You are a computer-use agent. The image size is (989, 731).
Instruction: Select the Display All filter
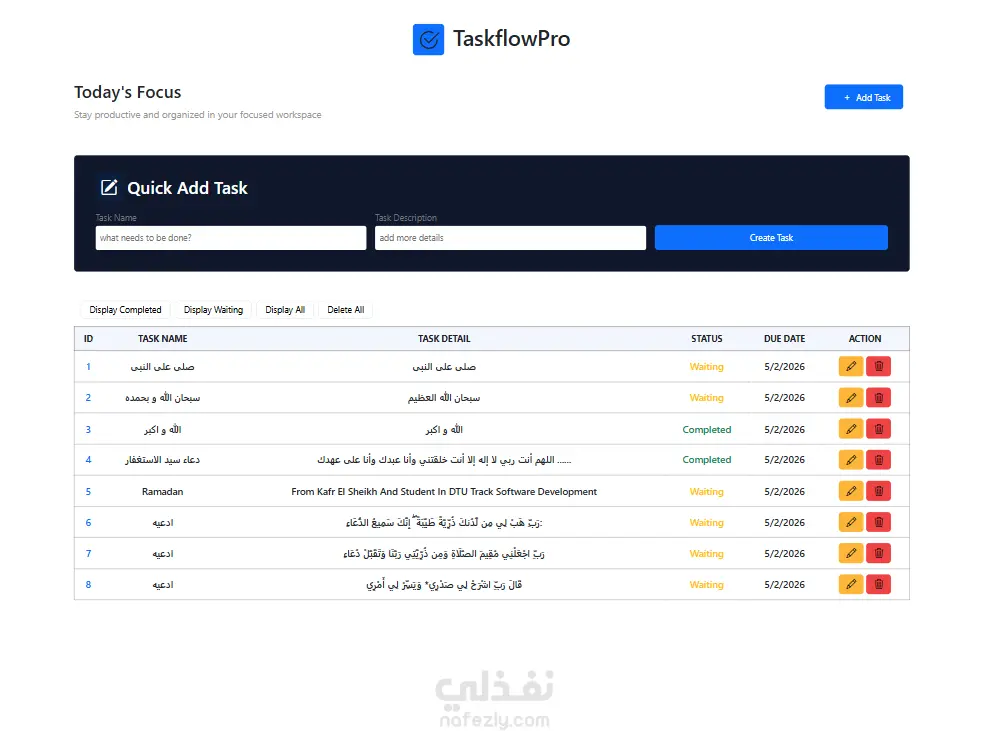(x=285, y=310)
